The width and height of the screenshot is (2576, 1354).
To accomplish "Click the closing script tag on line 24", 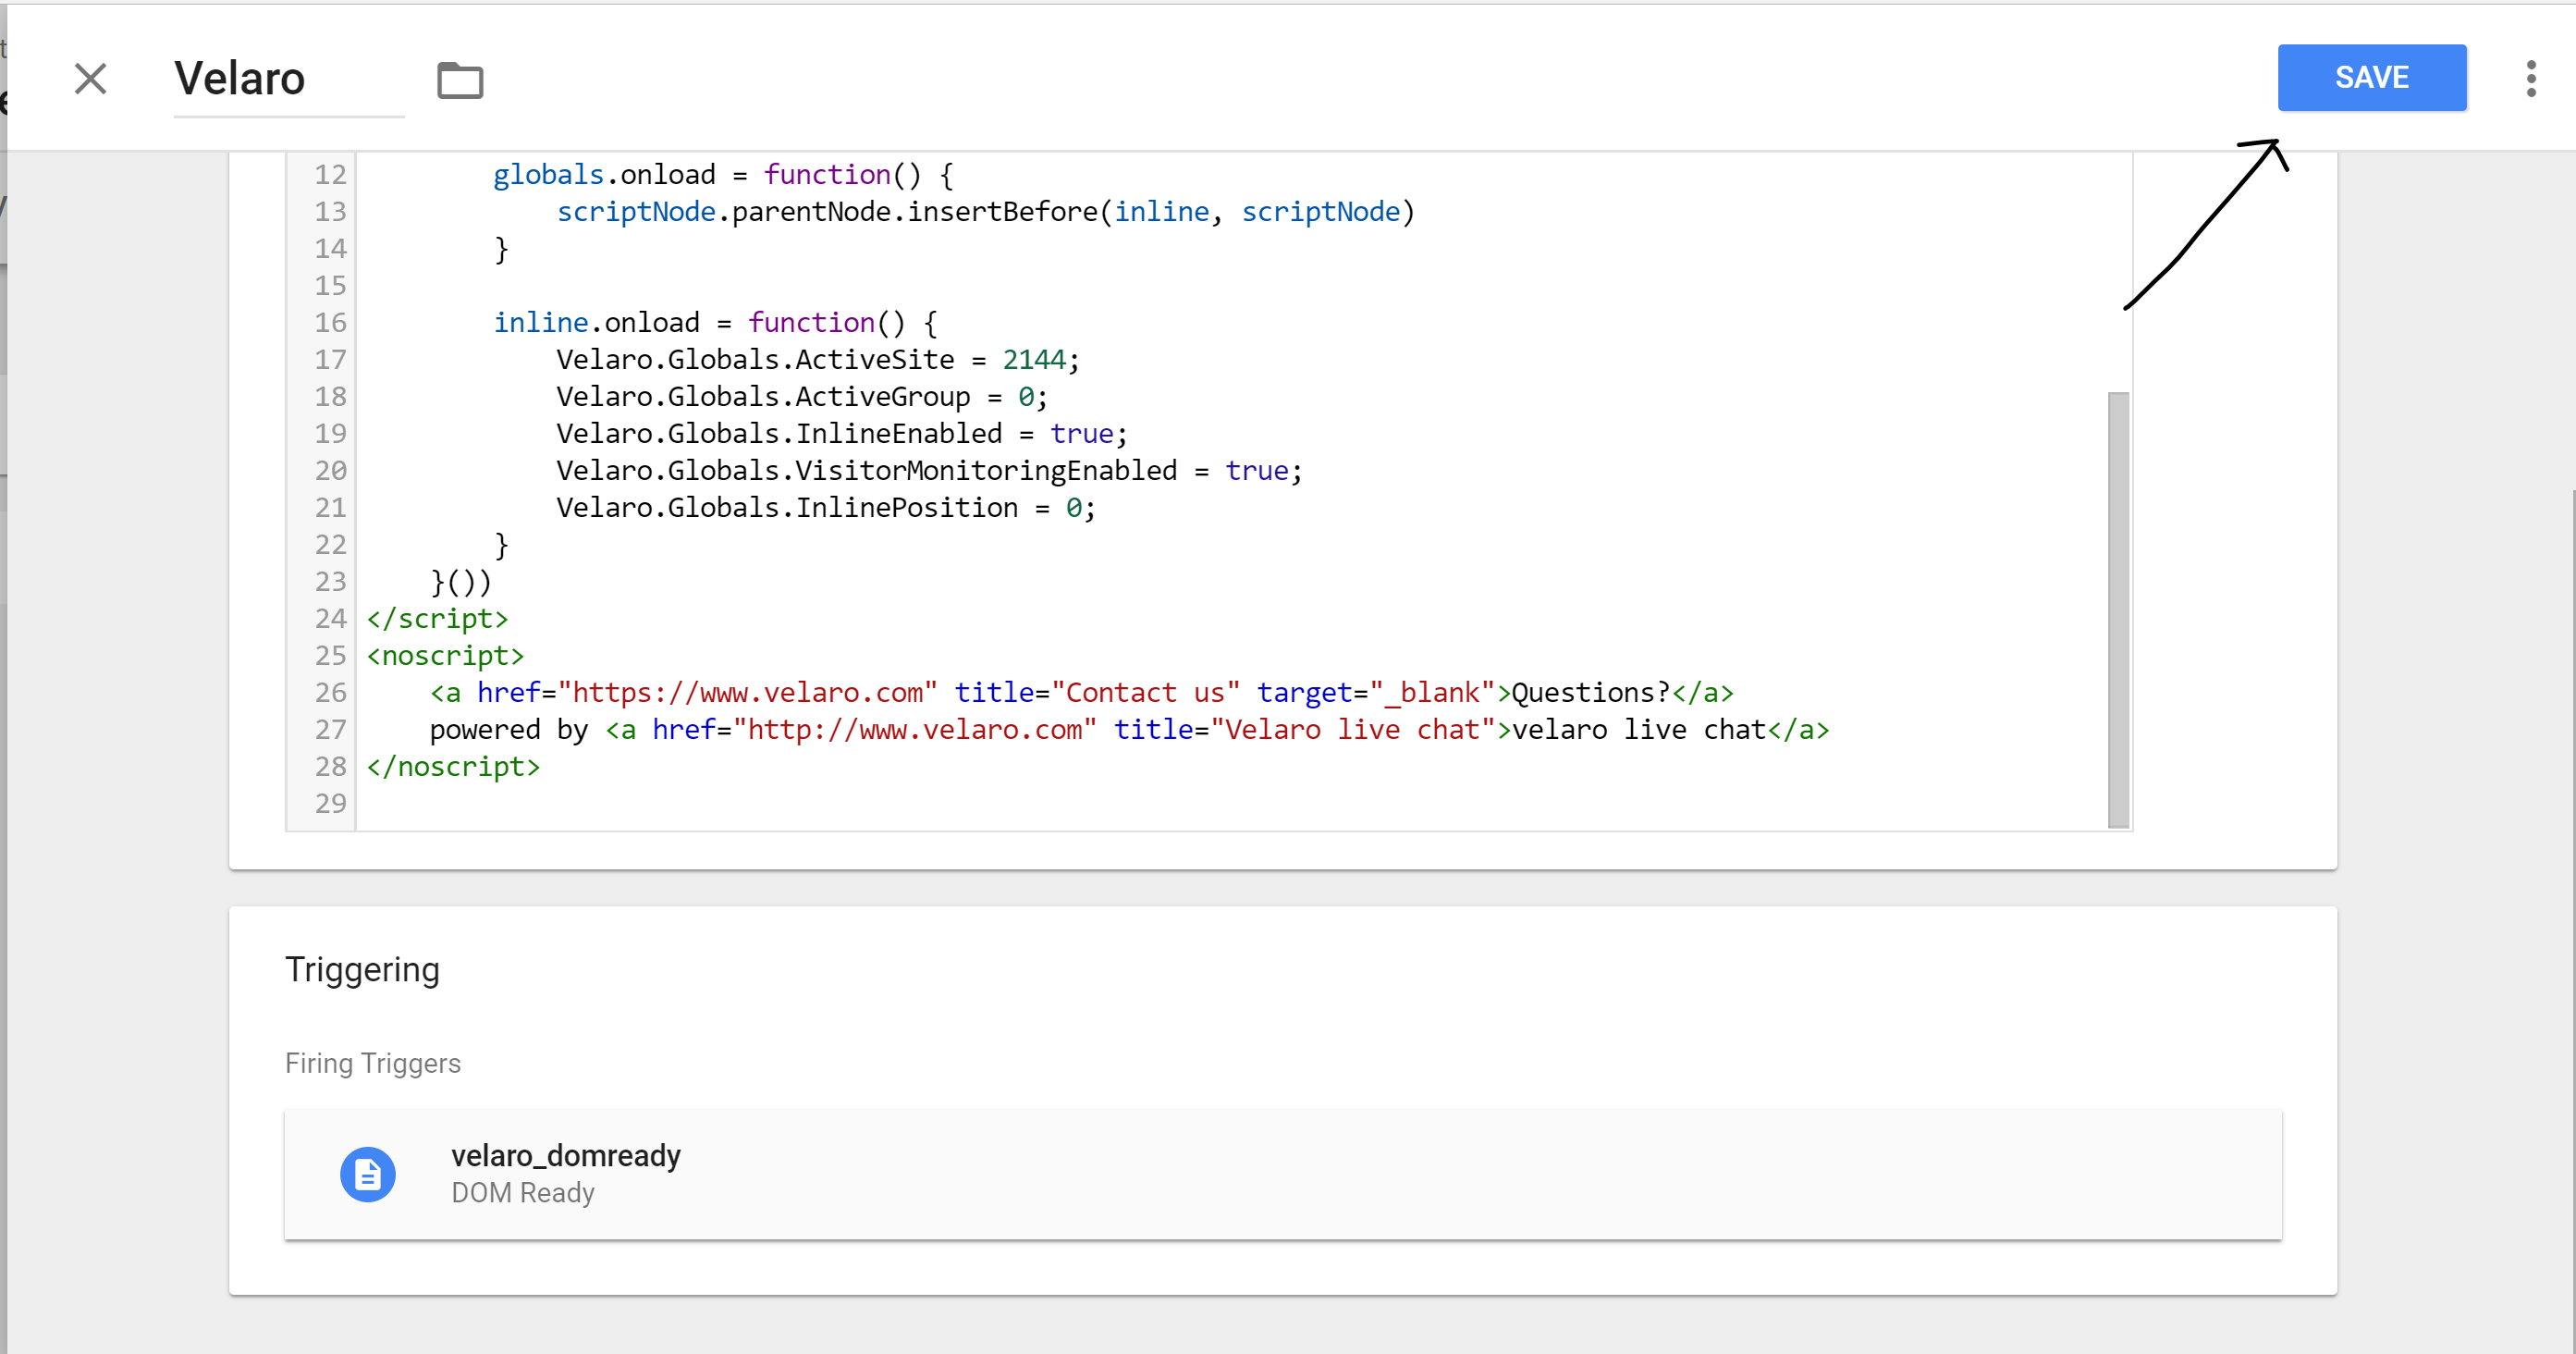I will tap(437, 619).
